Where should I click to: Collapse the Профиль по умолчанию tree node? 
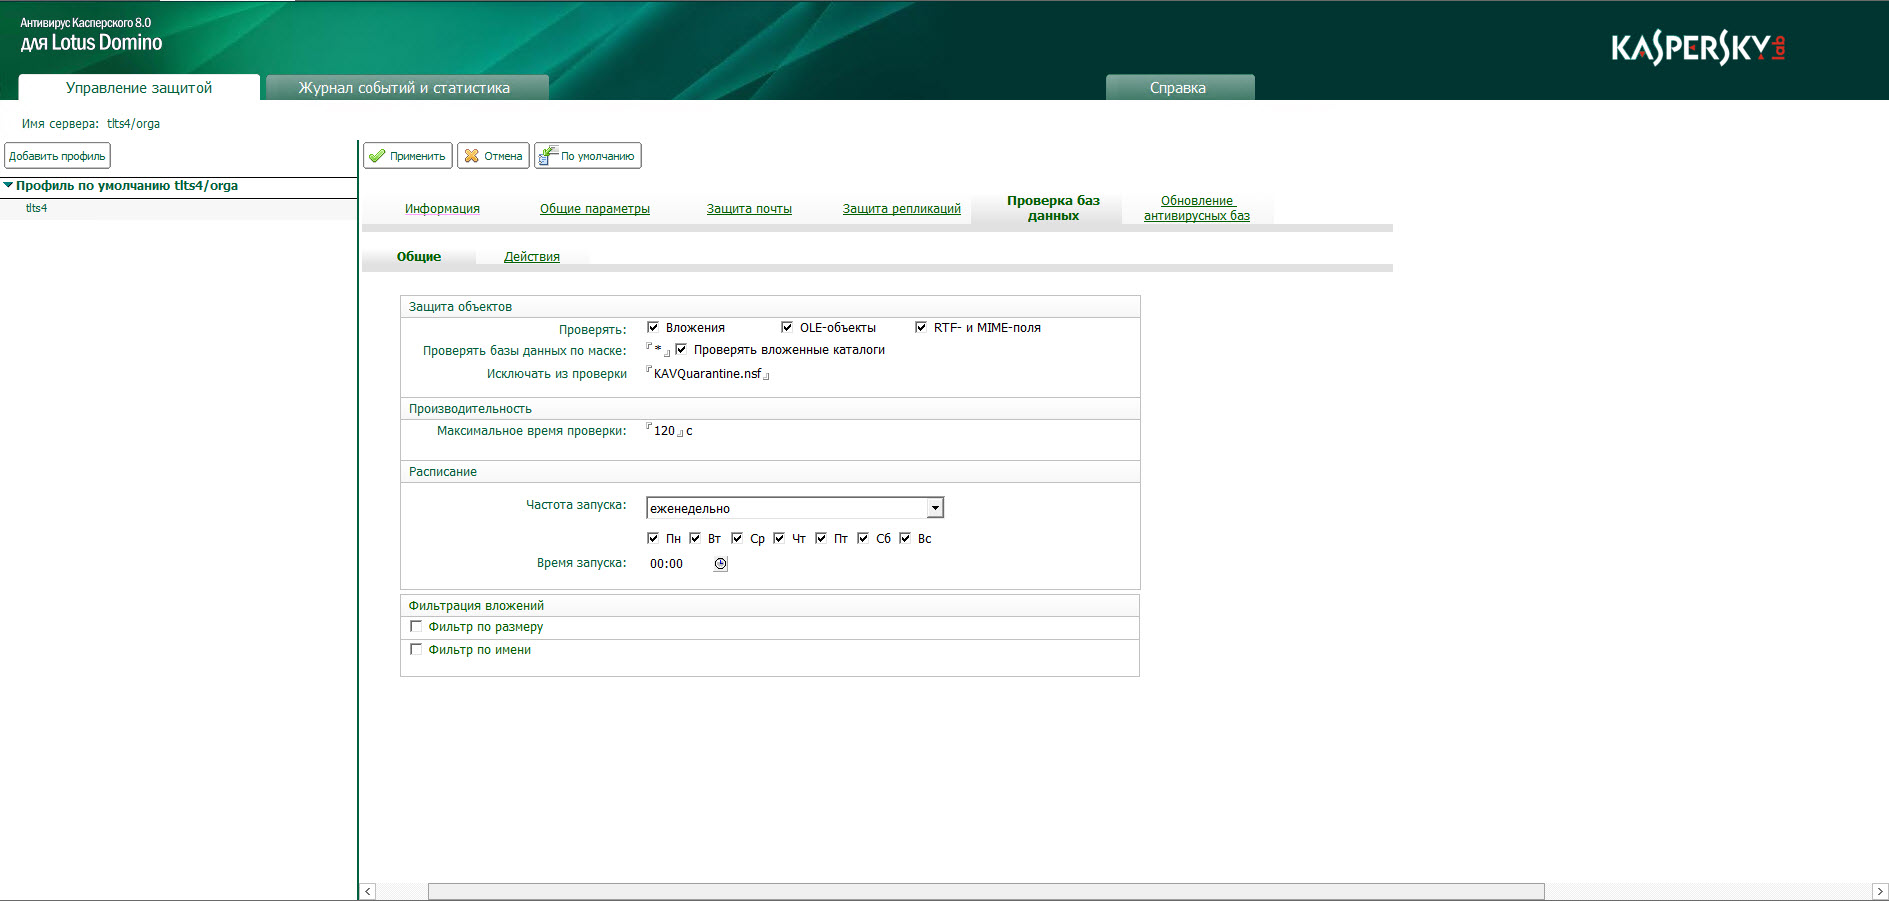[x=9, y=186]
